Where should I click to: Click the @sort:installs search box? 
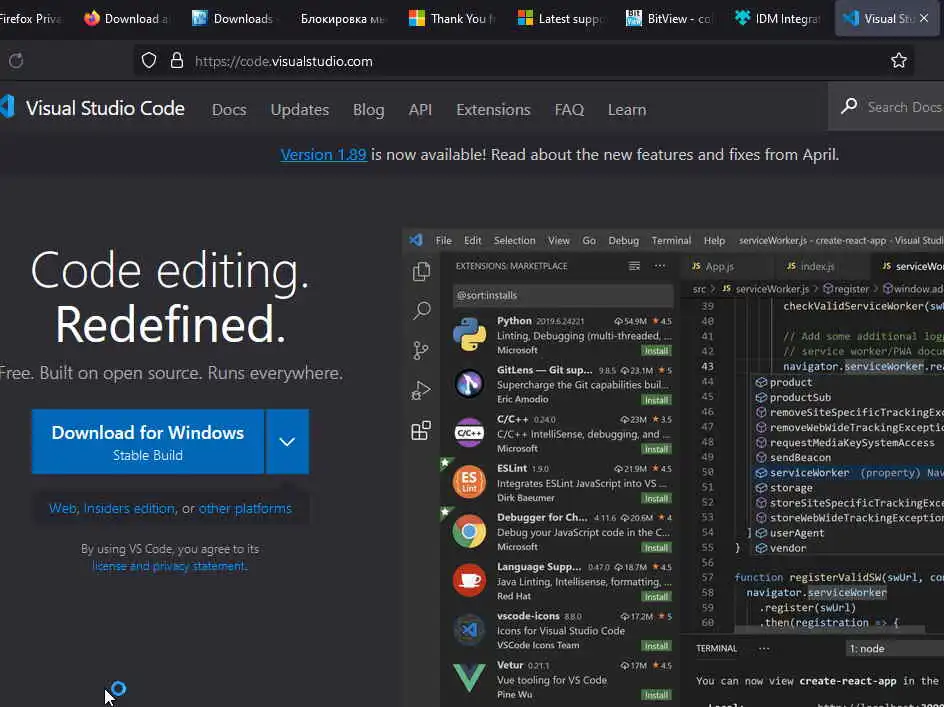click(x=563, y=295)
